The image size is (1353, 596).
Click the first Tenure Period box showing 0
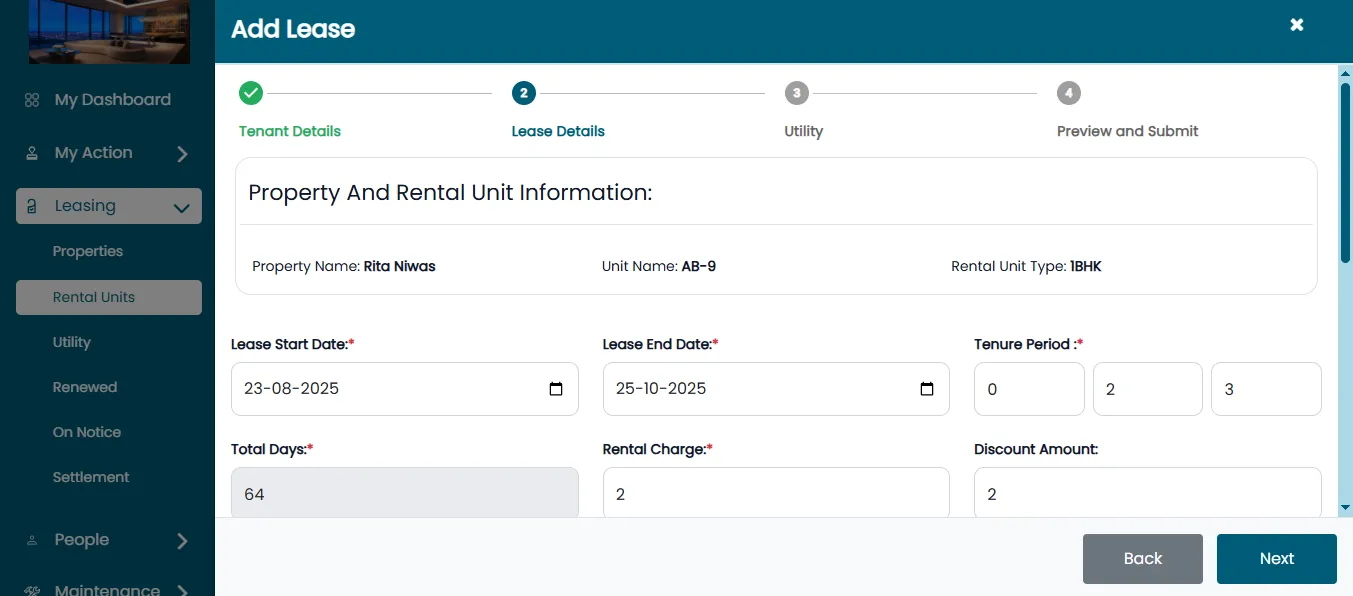click(x=1029, y=389)
